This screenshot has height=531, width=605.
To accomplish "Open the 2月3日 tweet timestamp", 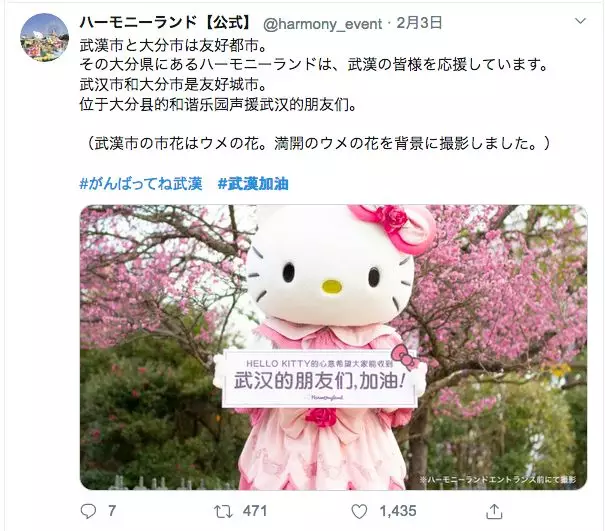I will 419,23.
